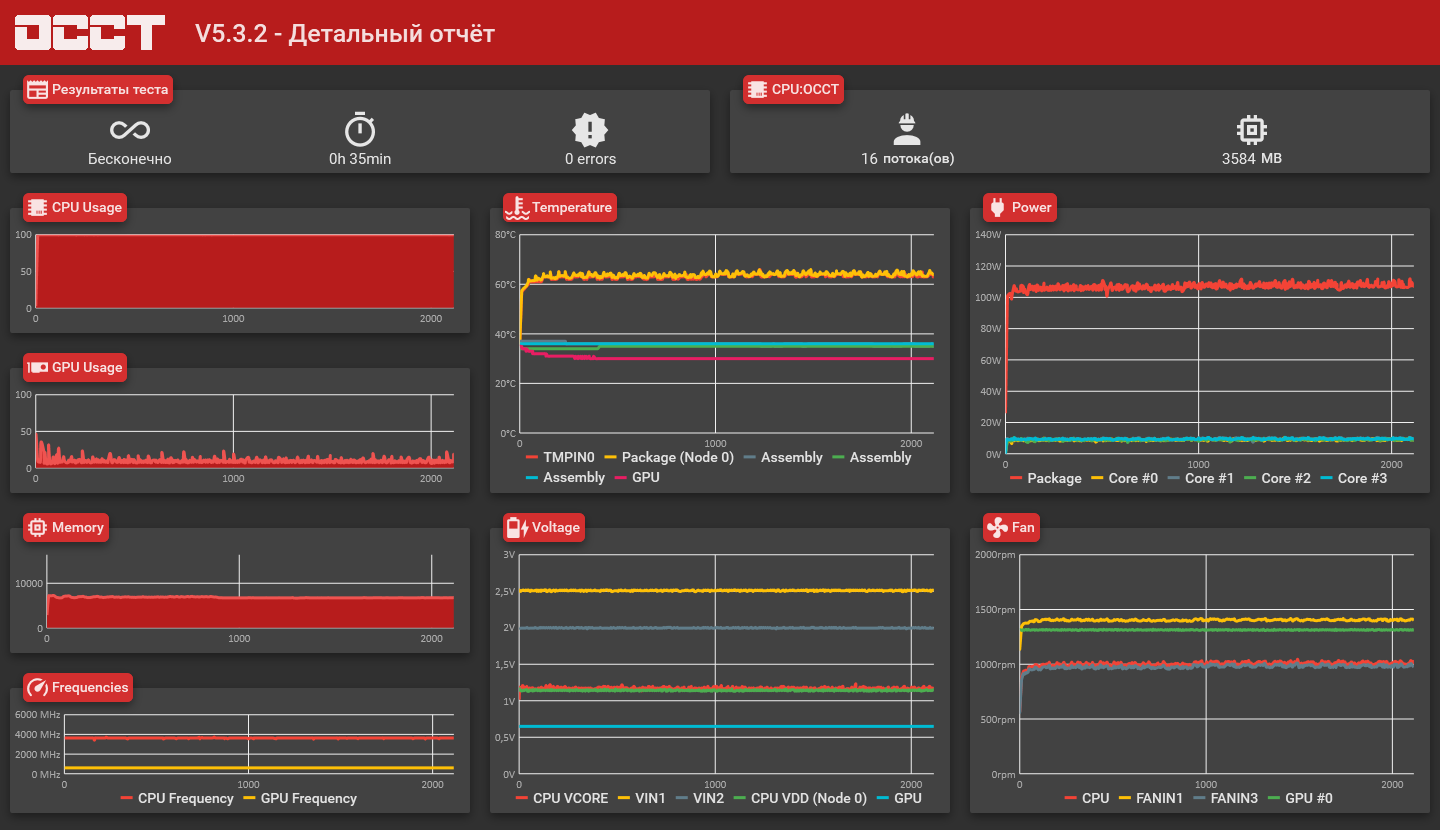Image resolution: width=1440 pixels, height=830 pixels.
Task: Toggle TMPIN0 series in Temperature legend
Action: (560, 457)
